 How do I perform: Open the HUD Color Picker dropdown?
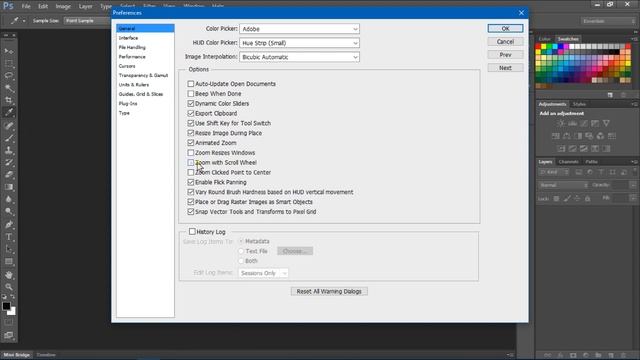300,43
